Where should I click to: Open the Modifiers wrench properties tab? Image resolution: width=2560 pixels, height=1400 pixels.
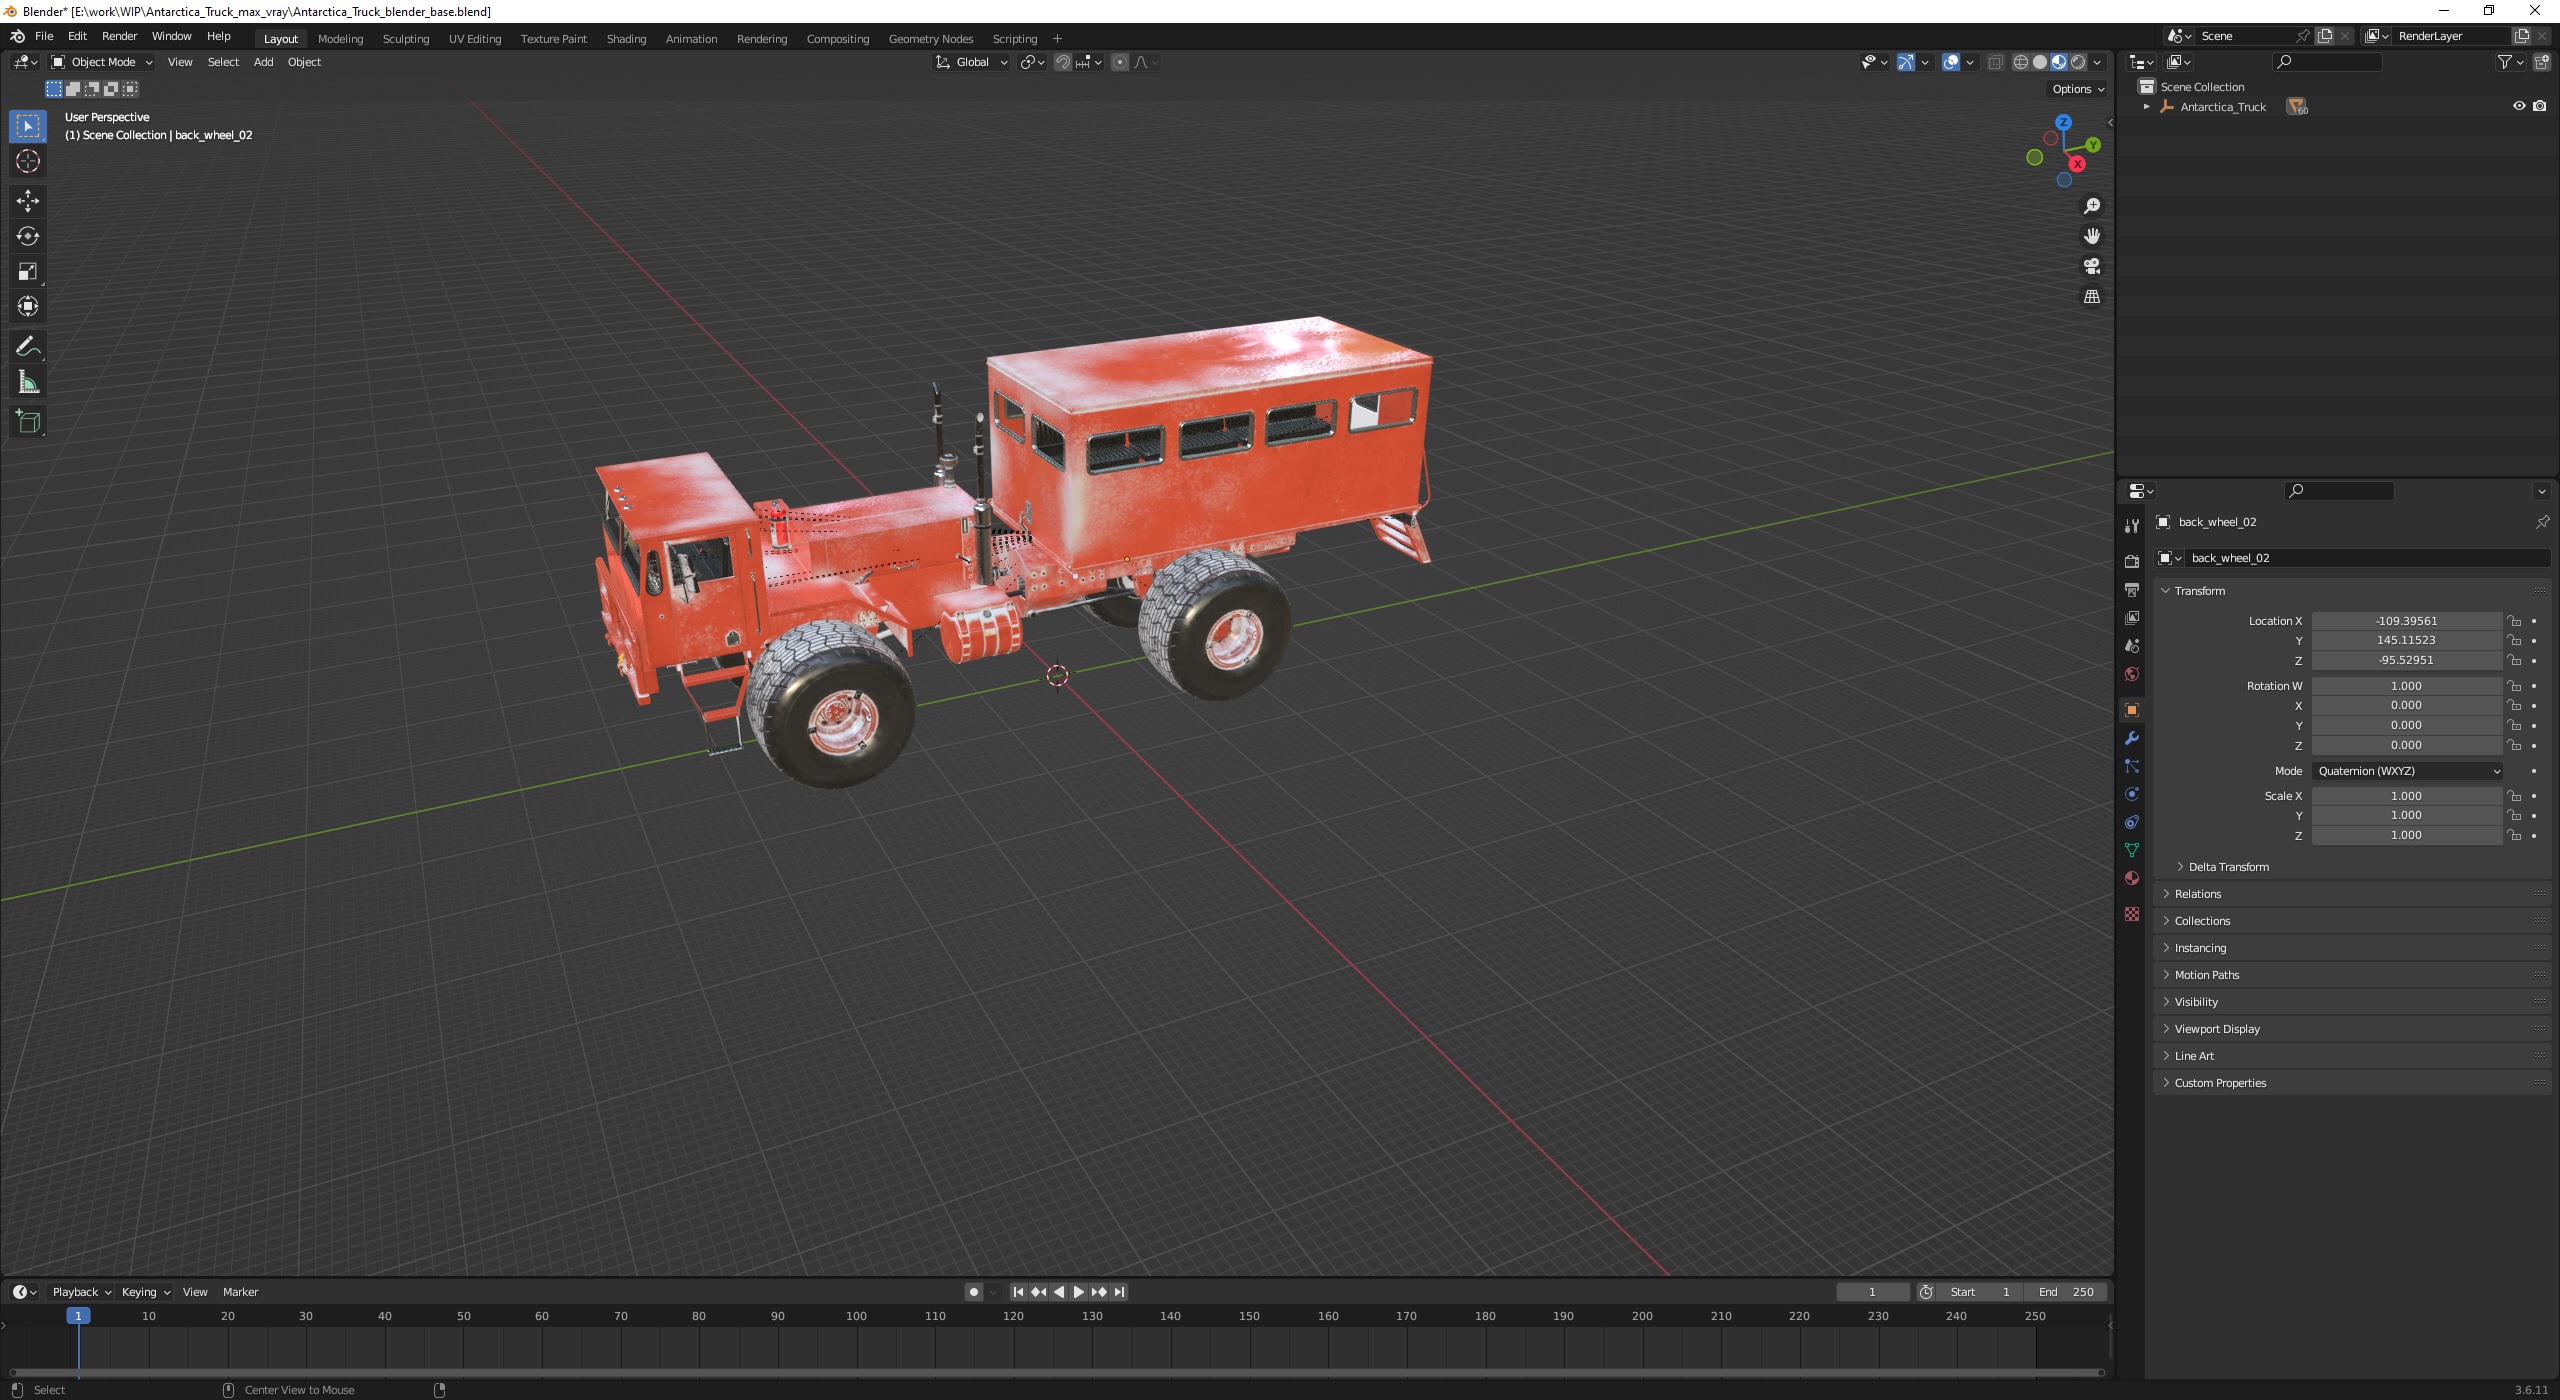[x=2132, y=738]
